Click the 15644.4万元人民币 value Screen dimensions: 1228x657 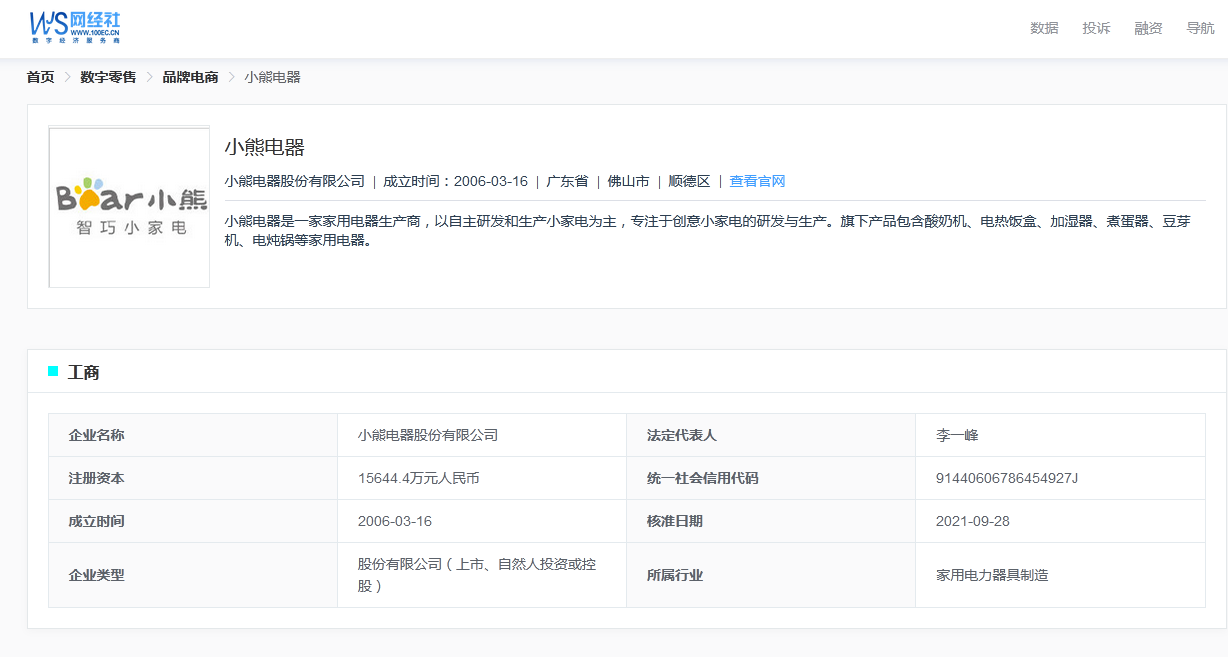click(x=419, y=478)
